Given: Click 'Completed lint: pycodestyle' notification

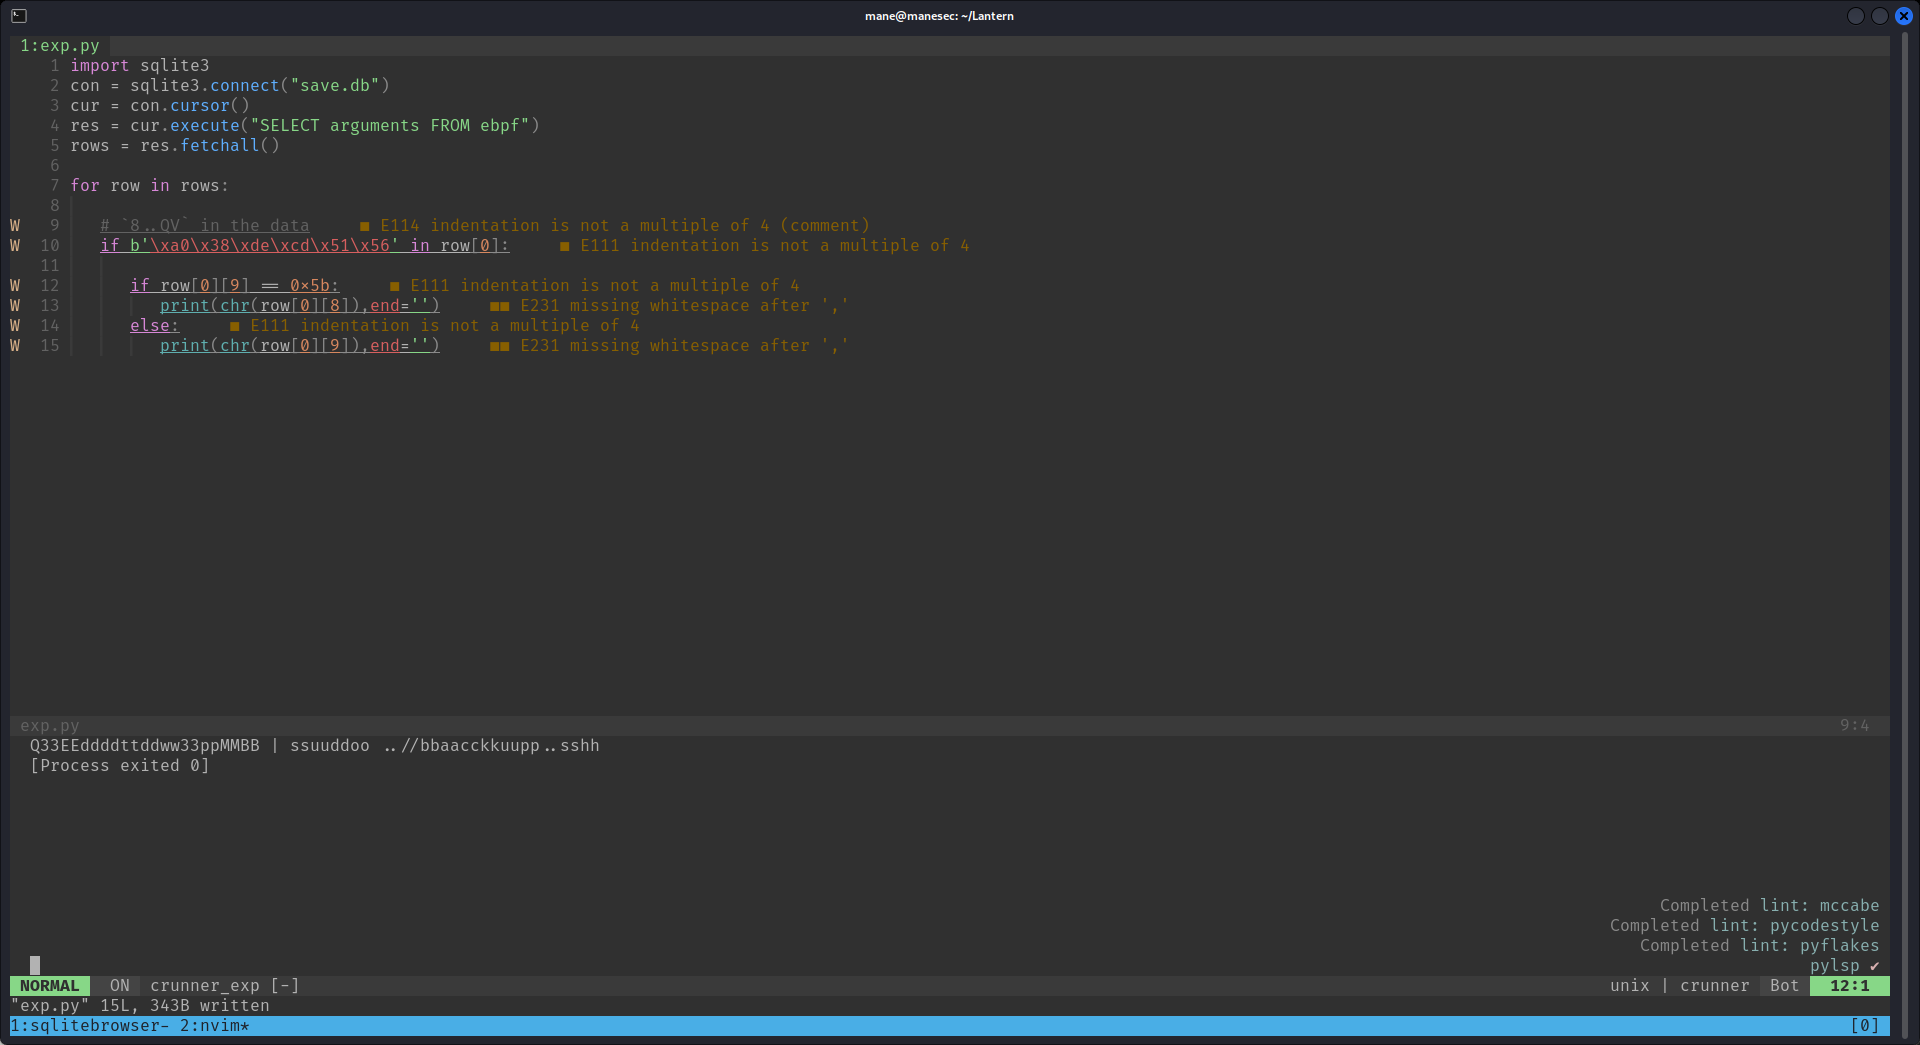Looking at the screenshot, I should pos(1745,926).
